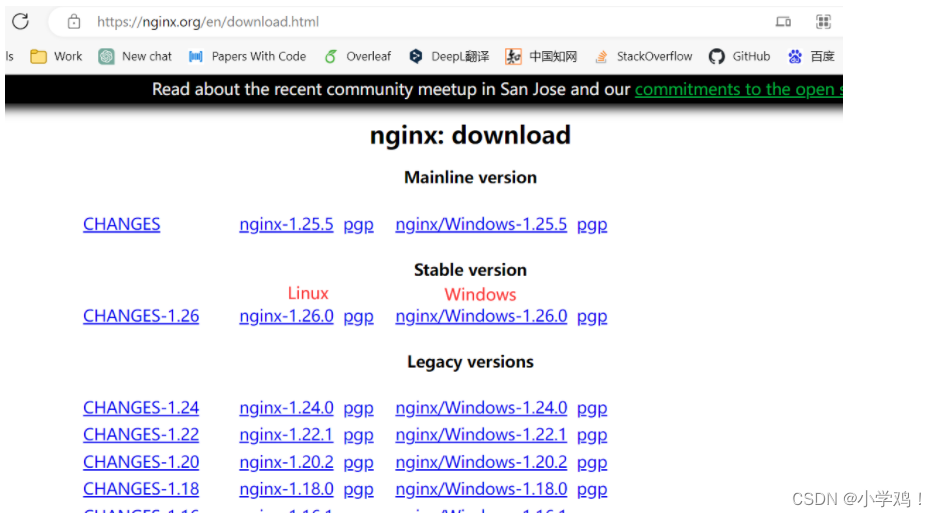Open the CHANGES-1.24 link

tap(141, 408)
